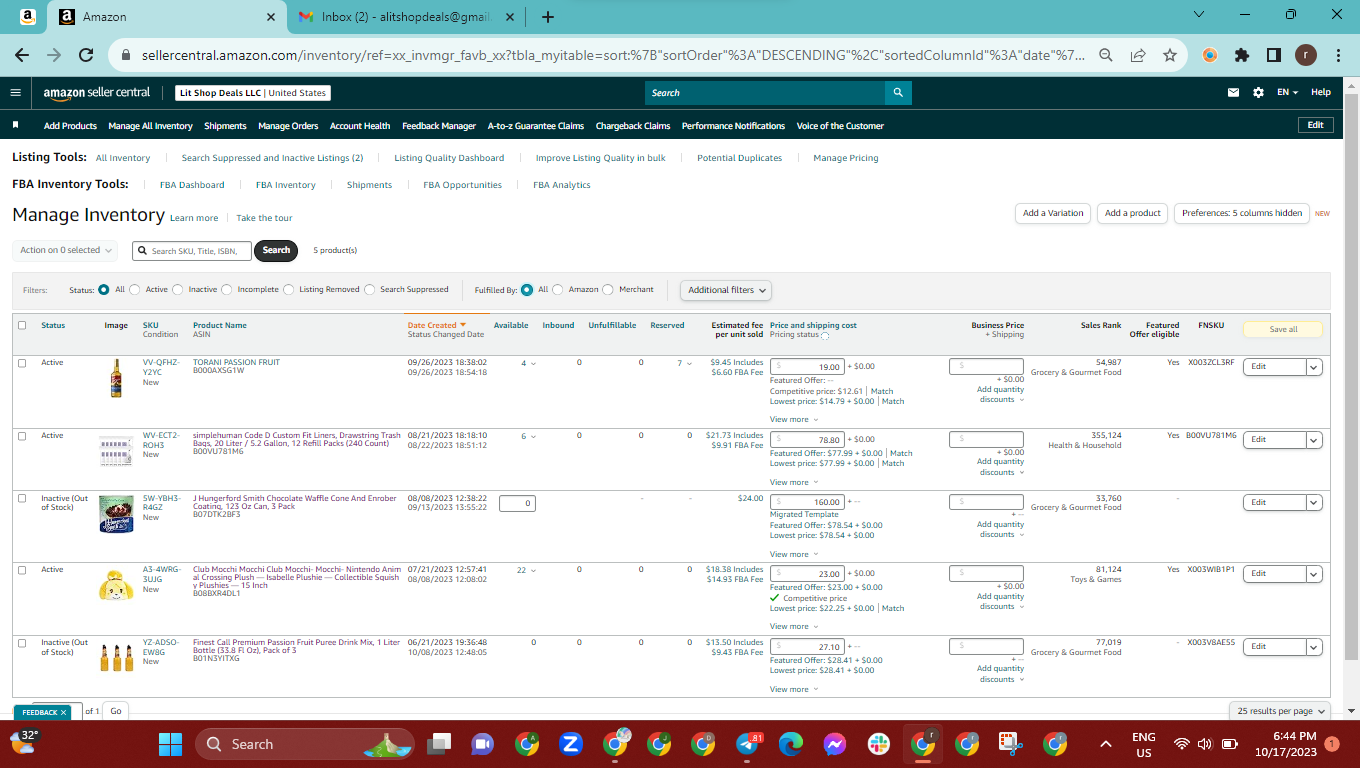This screenshot has width=1360, height=768.
Task: Open Preferences: 5 columns hidden
Action: coord(1242,213)
